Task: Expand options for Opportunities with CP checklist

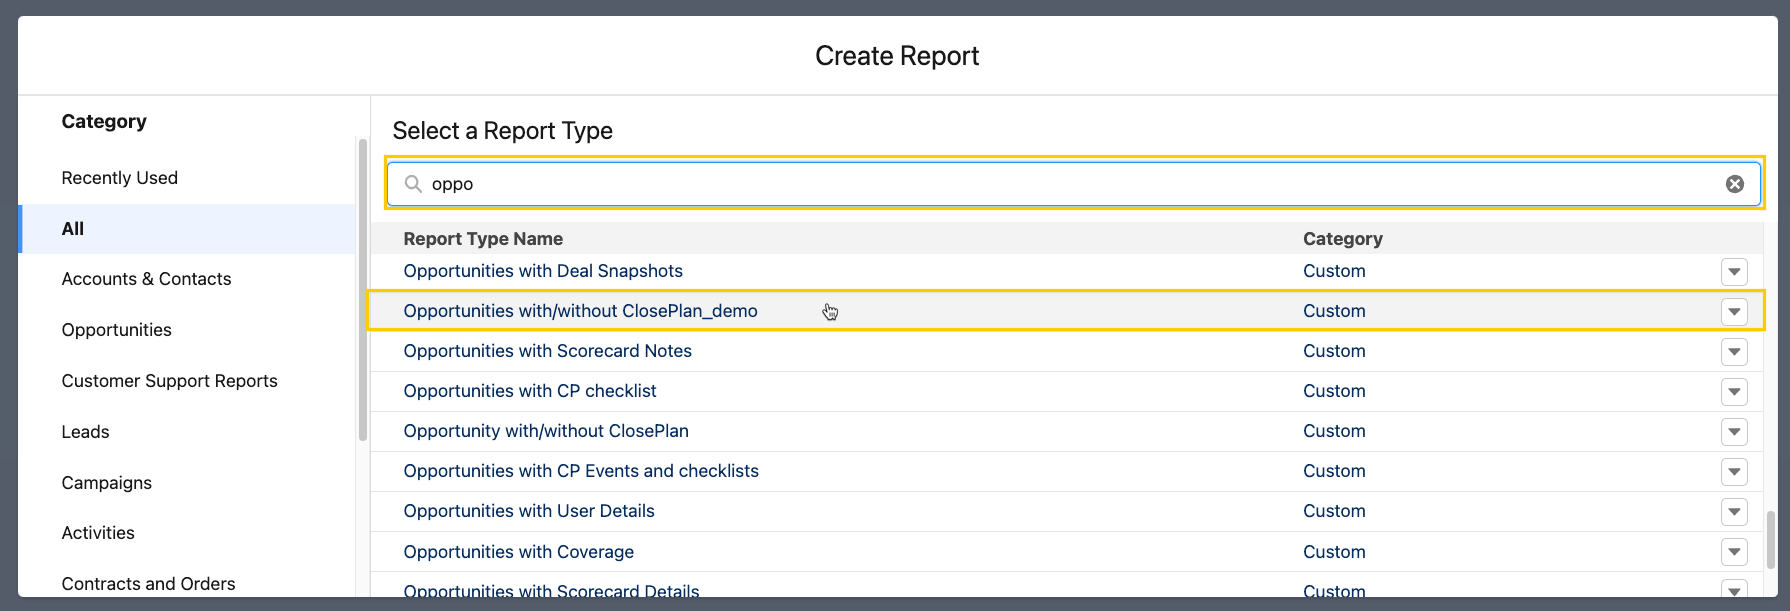Action: pyautogui.click(x=1734, y=392)
